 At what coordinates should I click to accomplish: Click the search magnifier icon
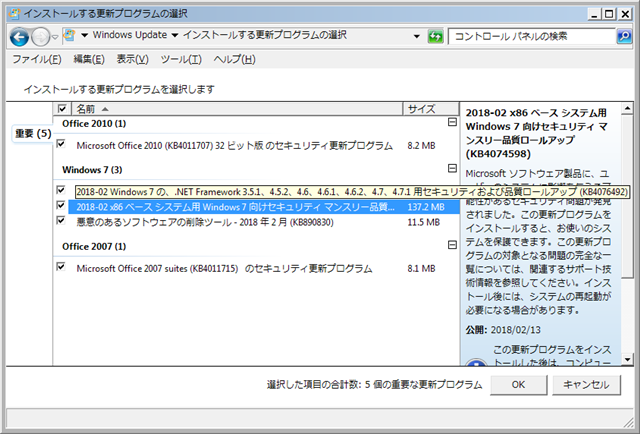tap(624, 36)
